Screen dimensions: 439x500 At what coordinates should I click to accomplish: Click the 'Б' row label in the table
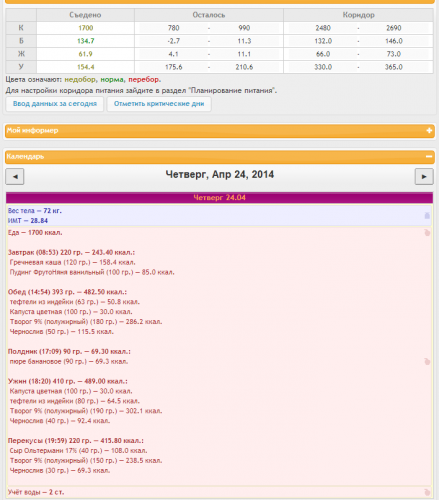pos(21,41)
